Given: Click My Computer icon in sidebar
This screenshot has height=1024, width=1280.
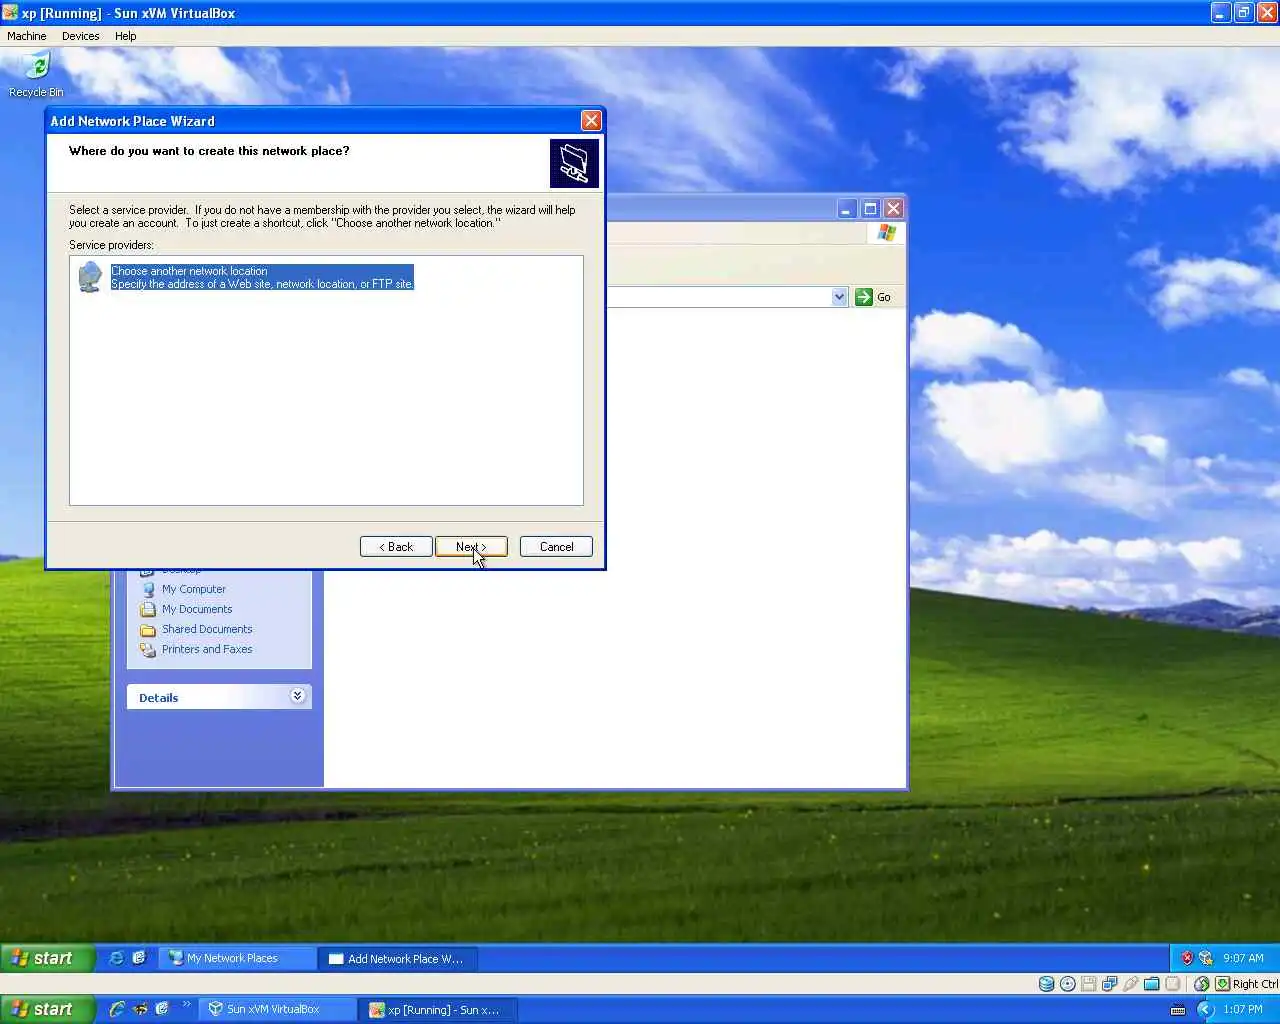Looking at the screenshot, I should pos(148,589).
